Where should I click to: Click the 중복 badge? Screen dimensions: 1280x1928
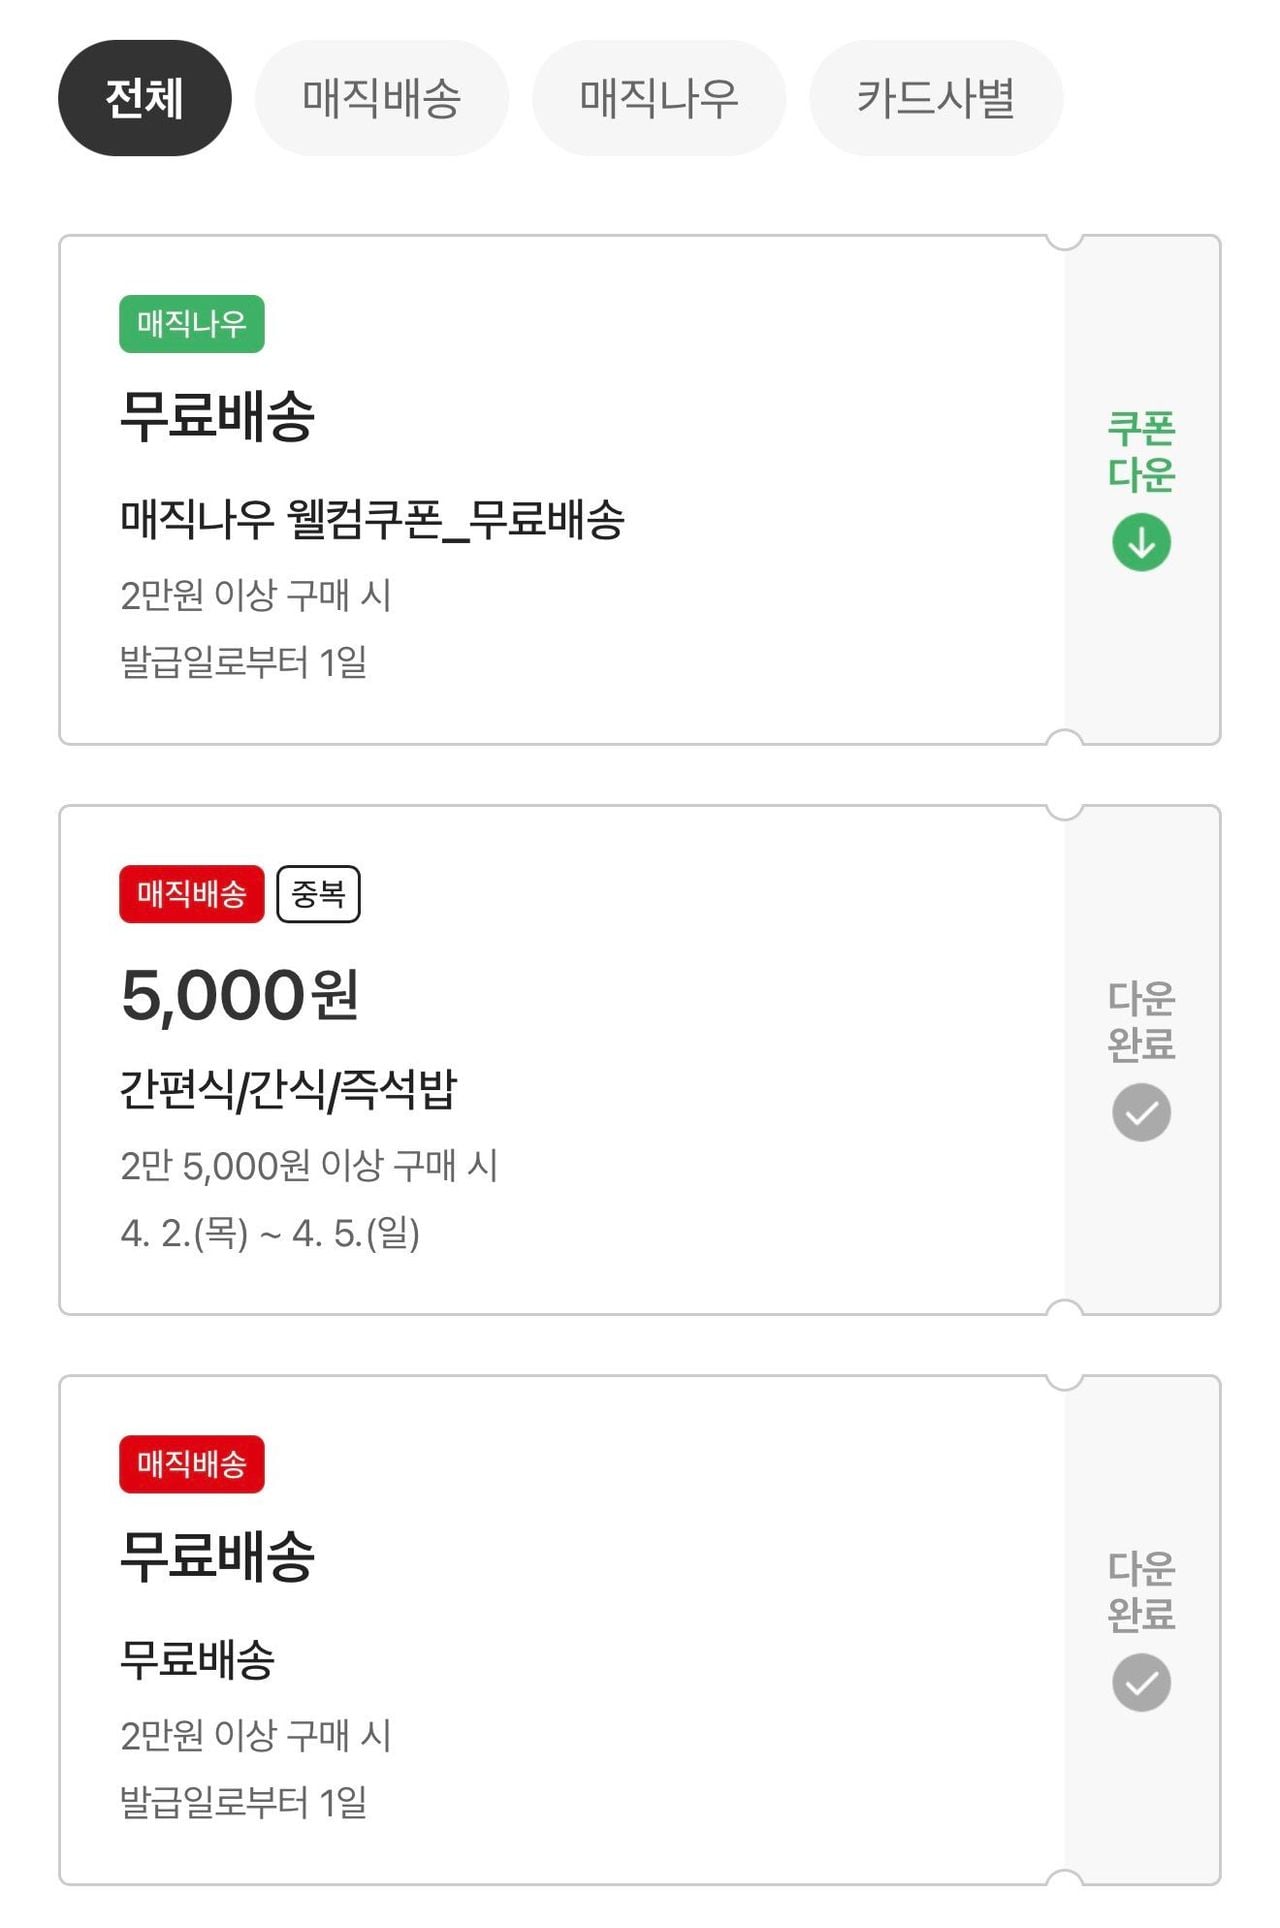tap(318, 894)
